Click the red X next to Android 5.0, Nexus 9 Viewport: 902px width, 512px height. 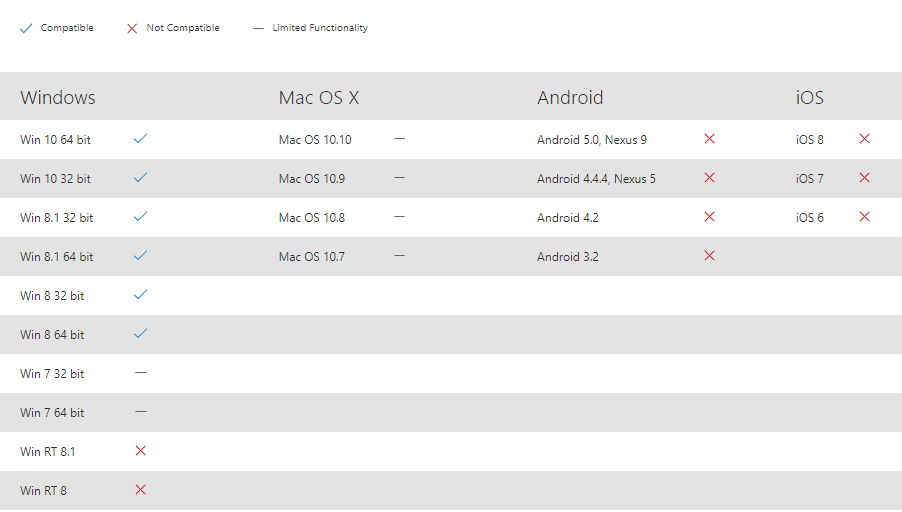(709, 139)
